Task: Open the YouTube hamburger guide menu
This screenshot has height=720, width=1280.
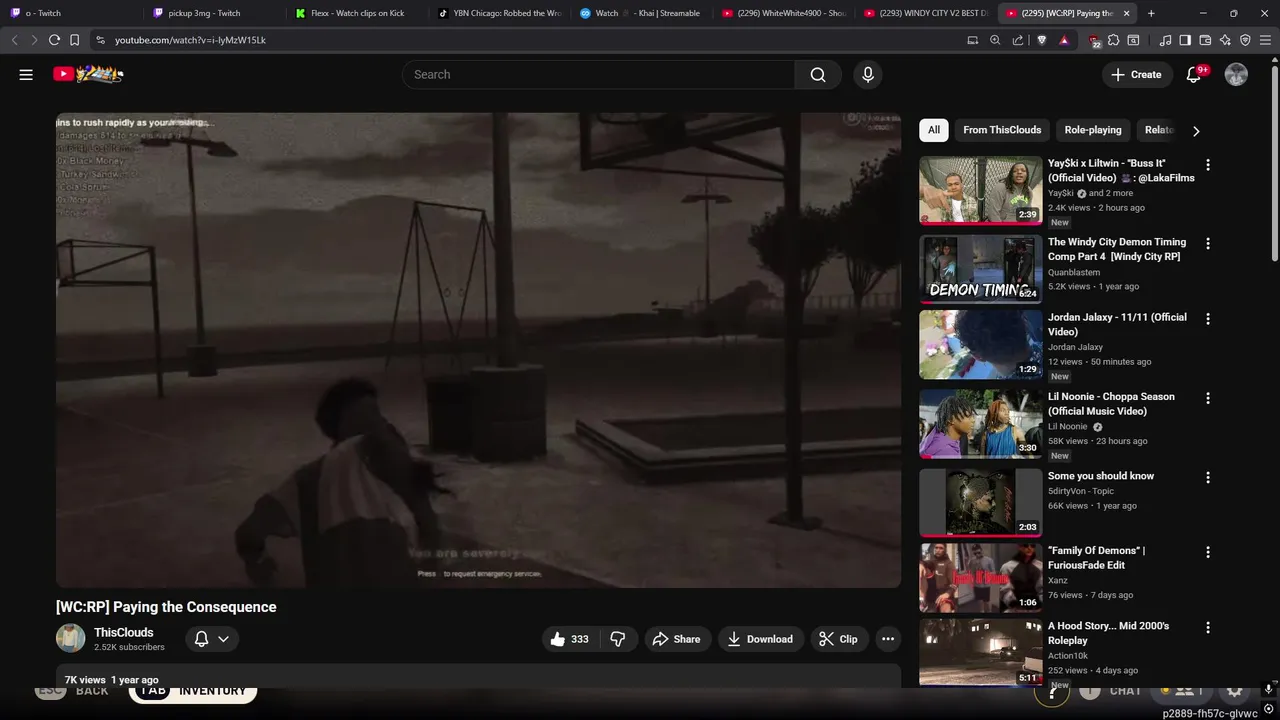Action: pyautogui.click(x=26, y=74)
